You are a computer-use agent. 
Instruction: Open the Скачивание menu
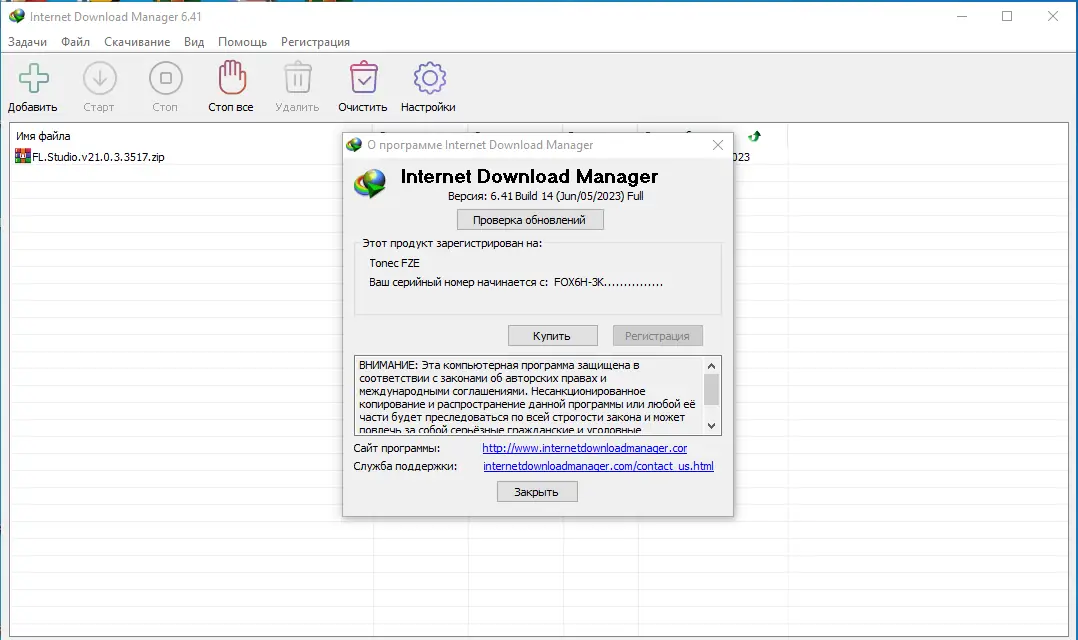137,42
